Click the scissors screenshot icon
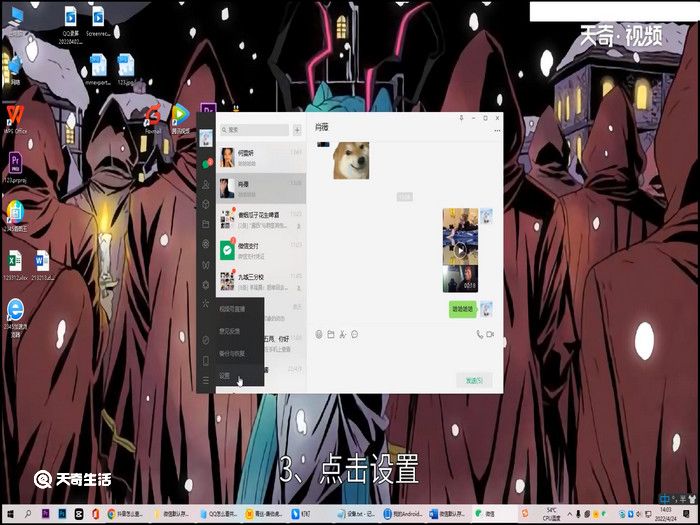This screenshot has height=525, width=700. [342, 334]
